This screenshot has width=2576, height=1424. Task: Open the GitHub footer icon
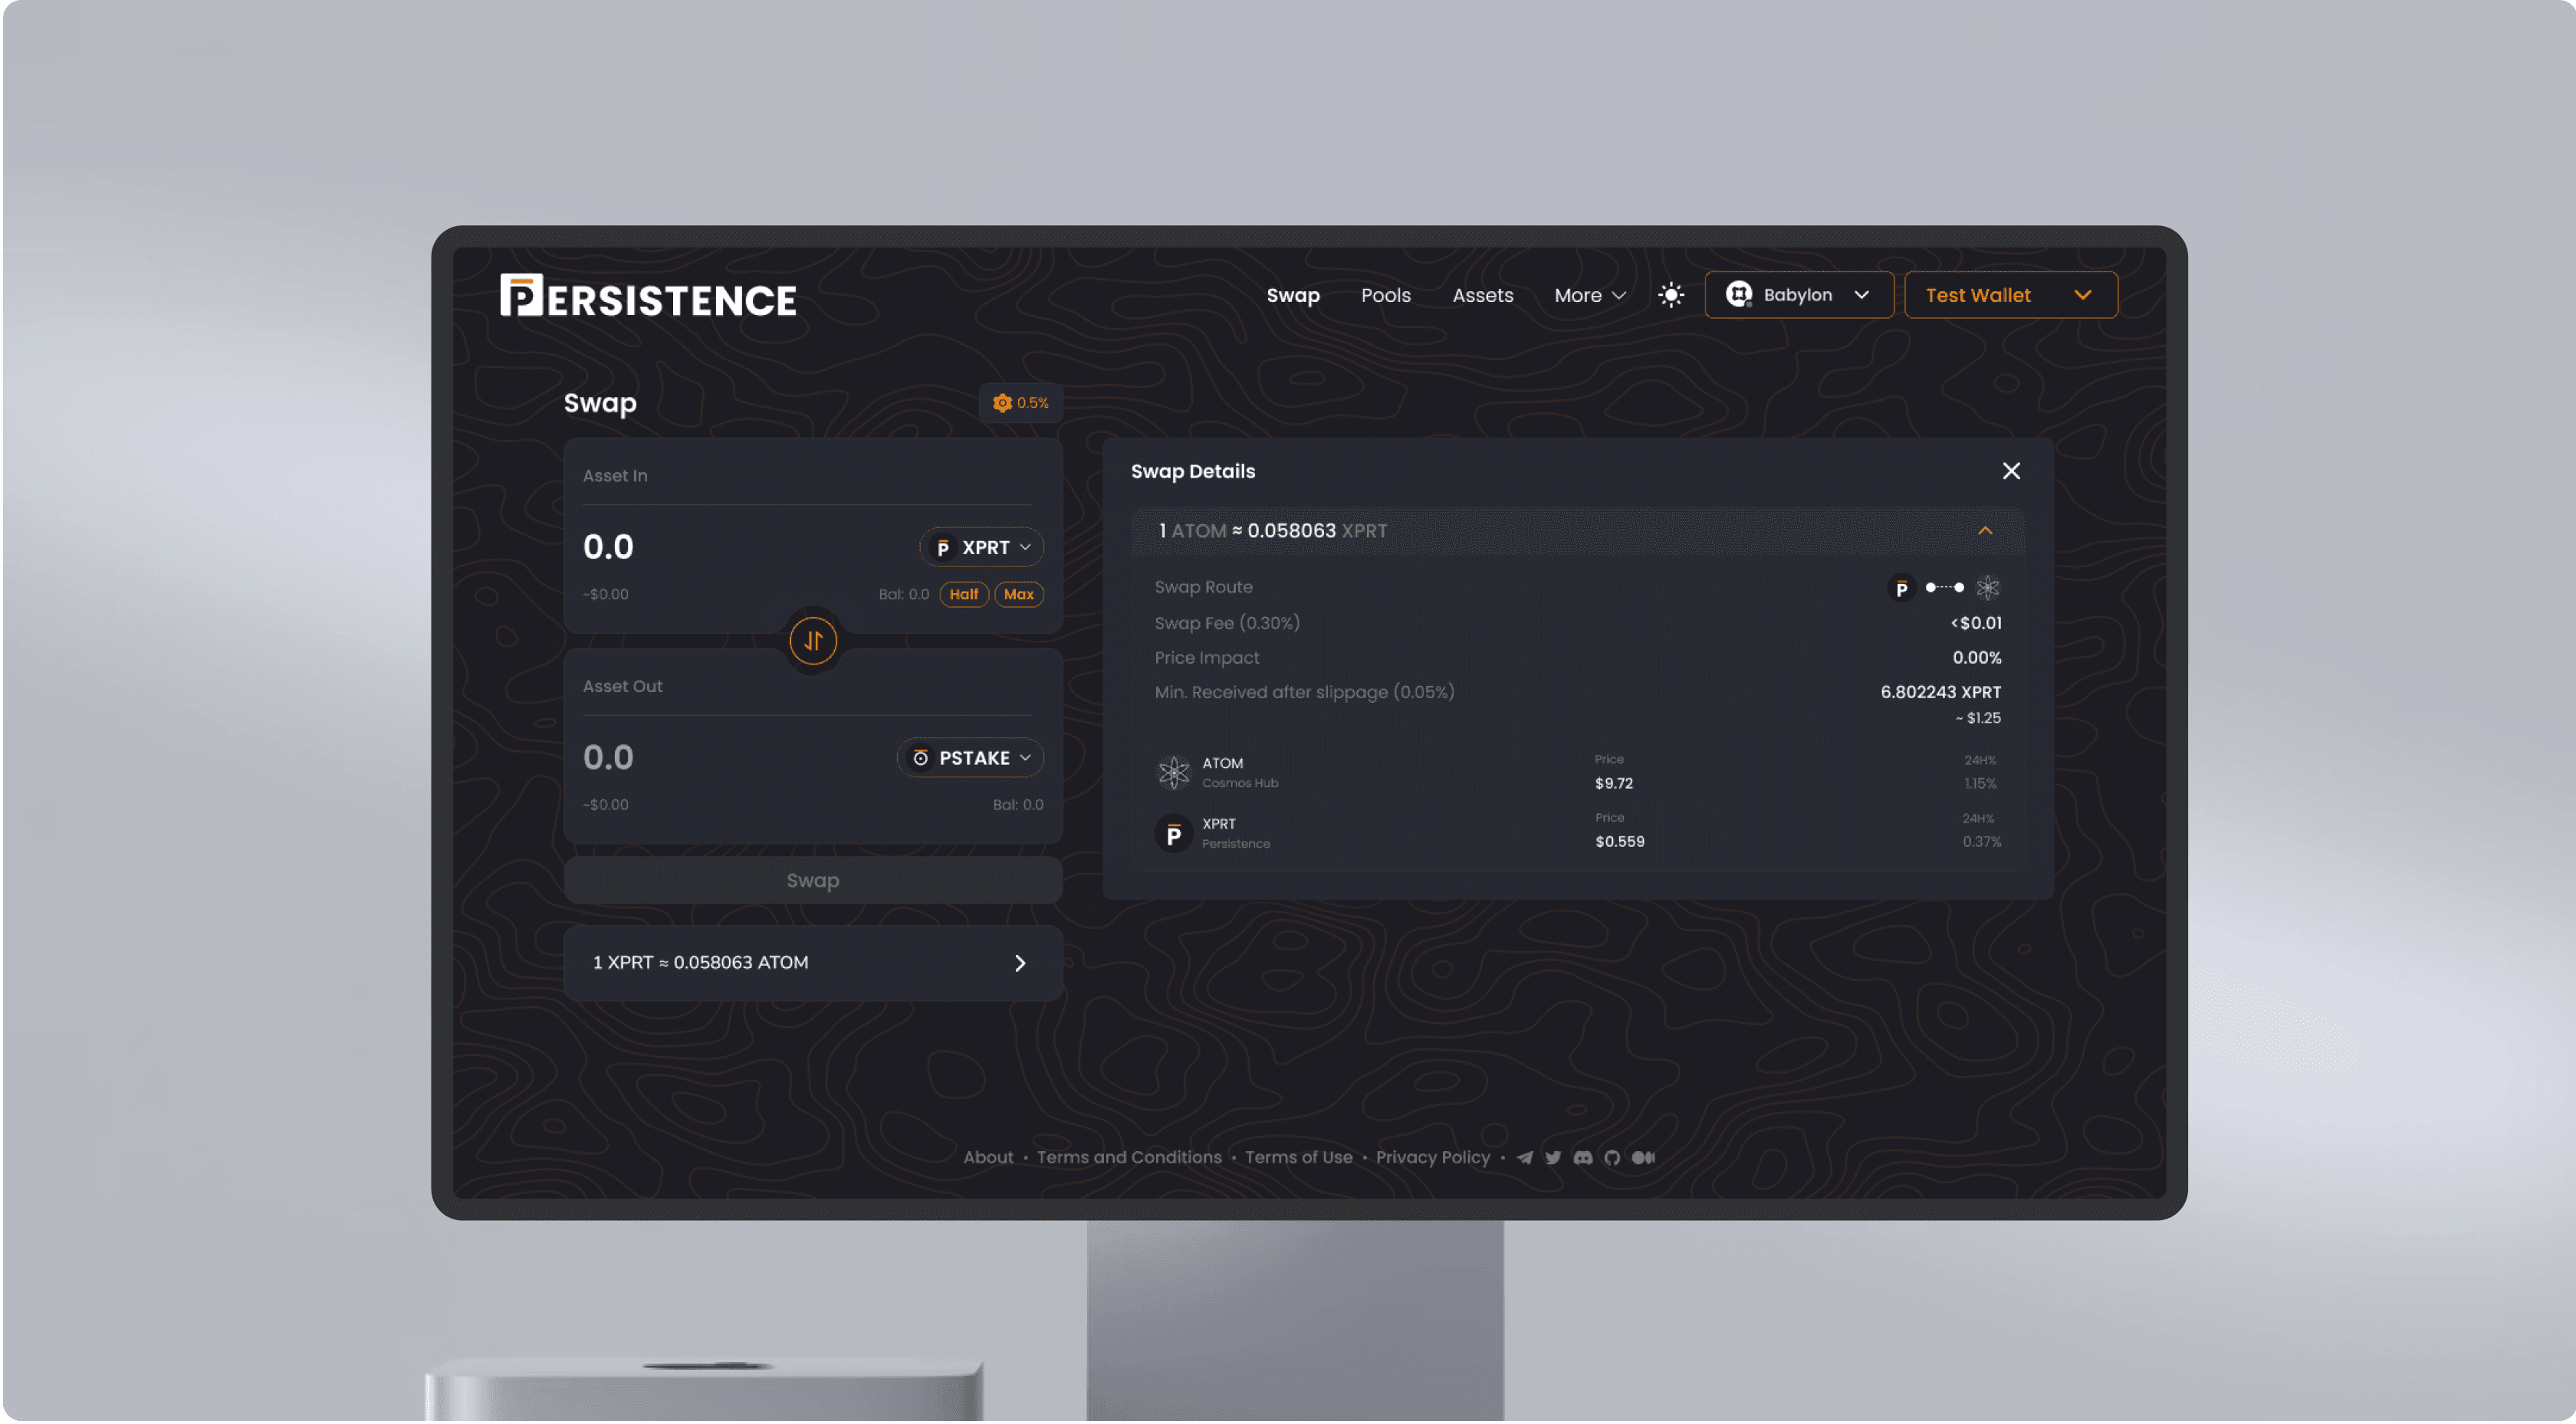pyautogui.click(x=1612, y=1157)
